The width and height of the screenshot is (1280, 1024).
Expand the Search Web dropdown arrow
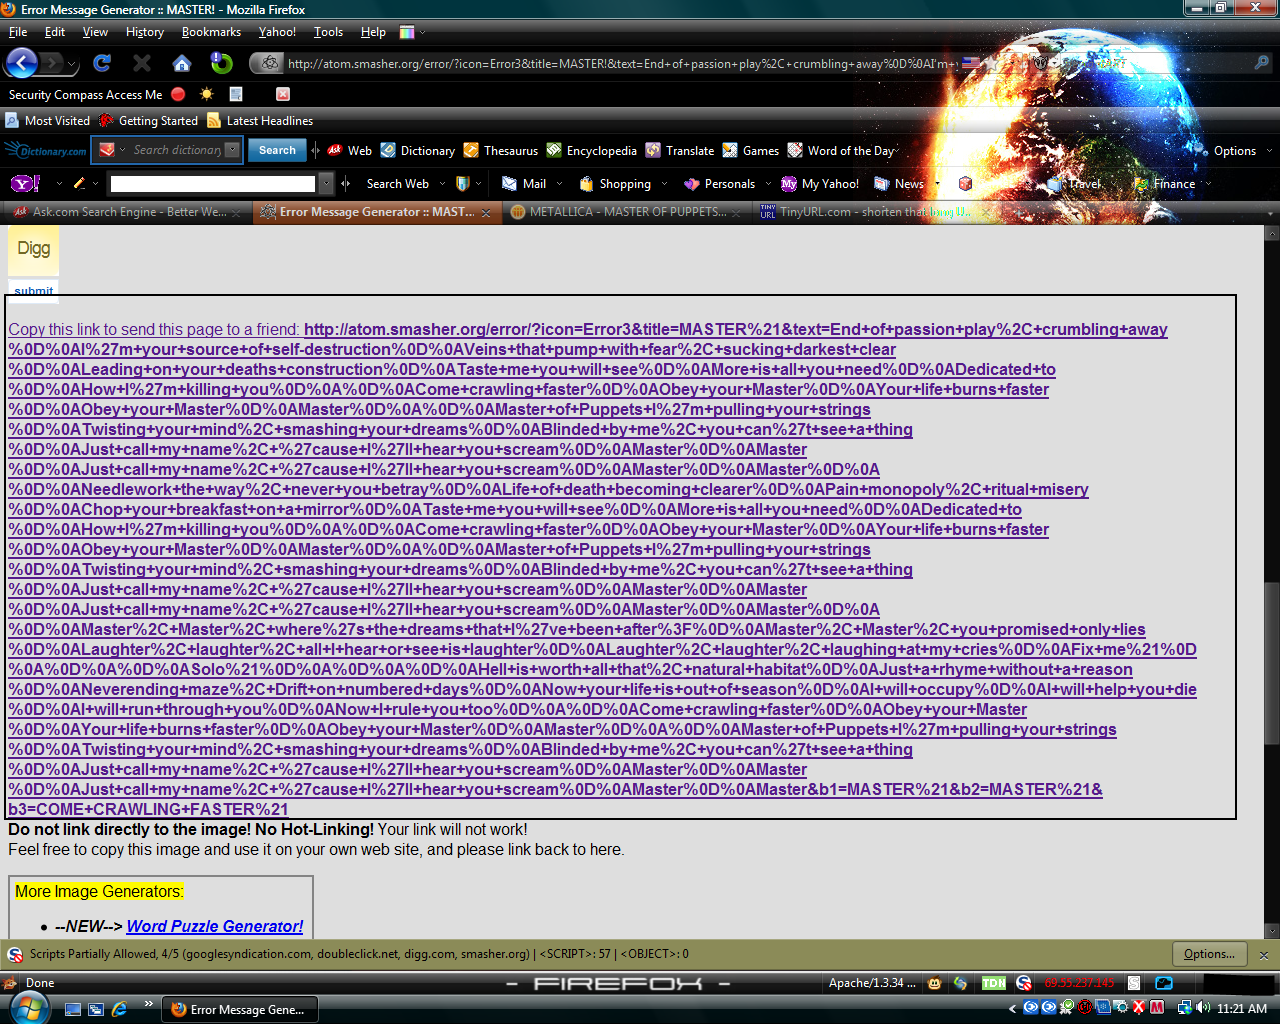pos(442,184)
